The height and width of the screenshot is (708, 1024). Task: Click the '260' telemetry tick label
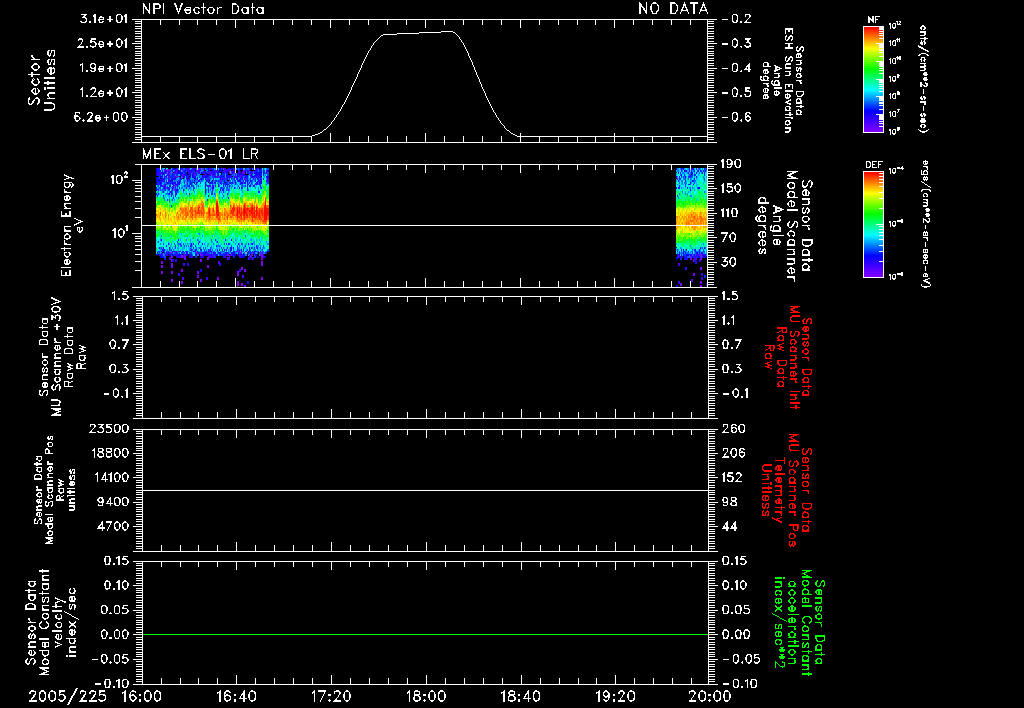(733, 429)
